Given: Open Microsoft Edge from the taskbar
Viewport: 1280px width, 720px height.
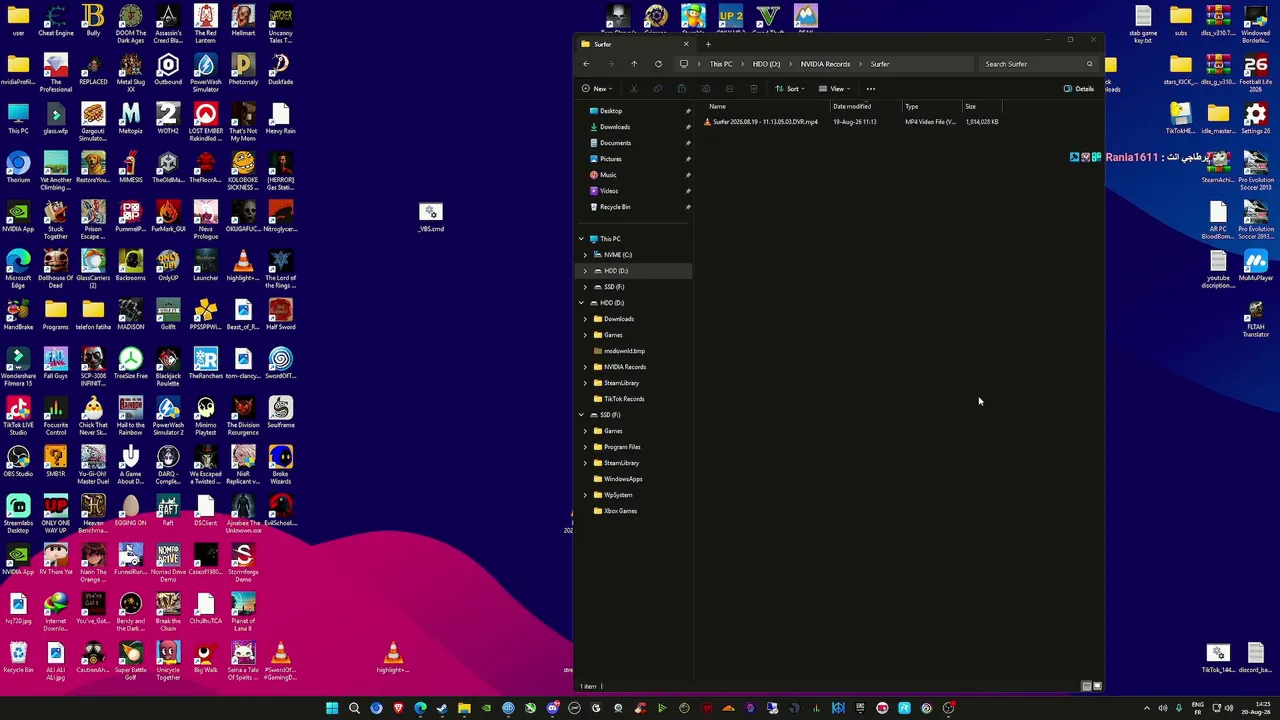Looking at the screenshot, I should [x=420, y=709].
